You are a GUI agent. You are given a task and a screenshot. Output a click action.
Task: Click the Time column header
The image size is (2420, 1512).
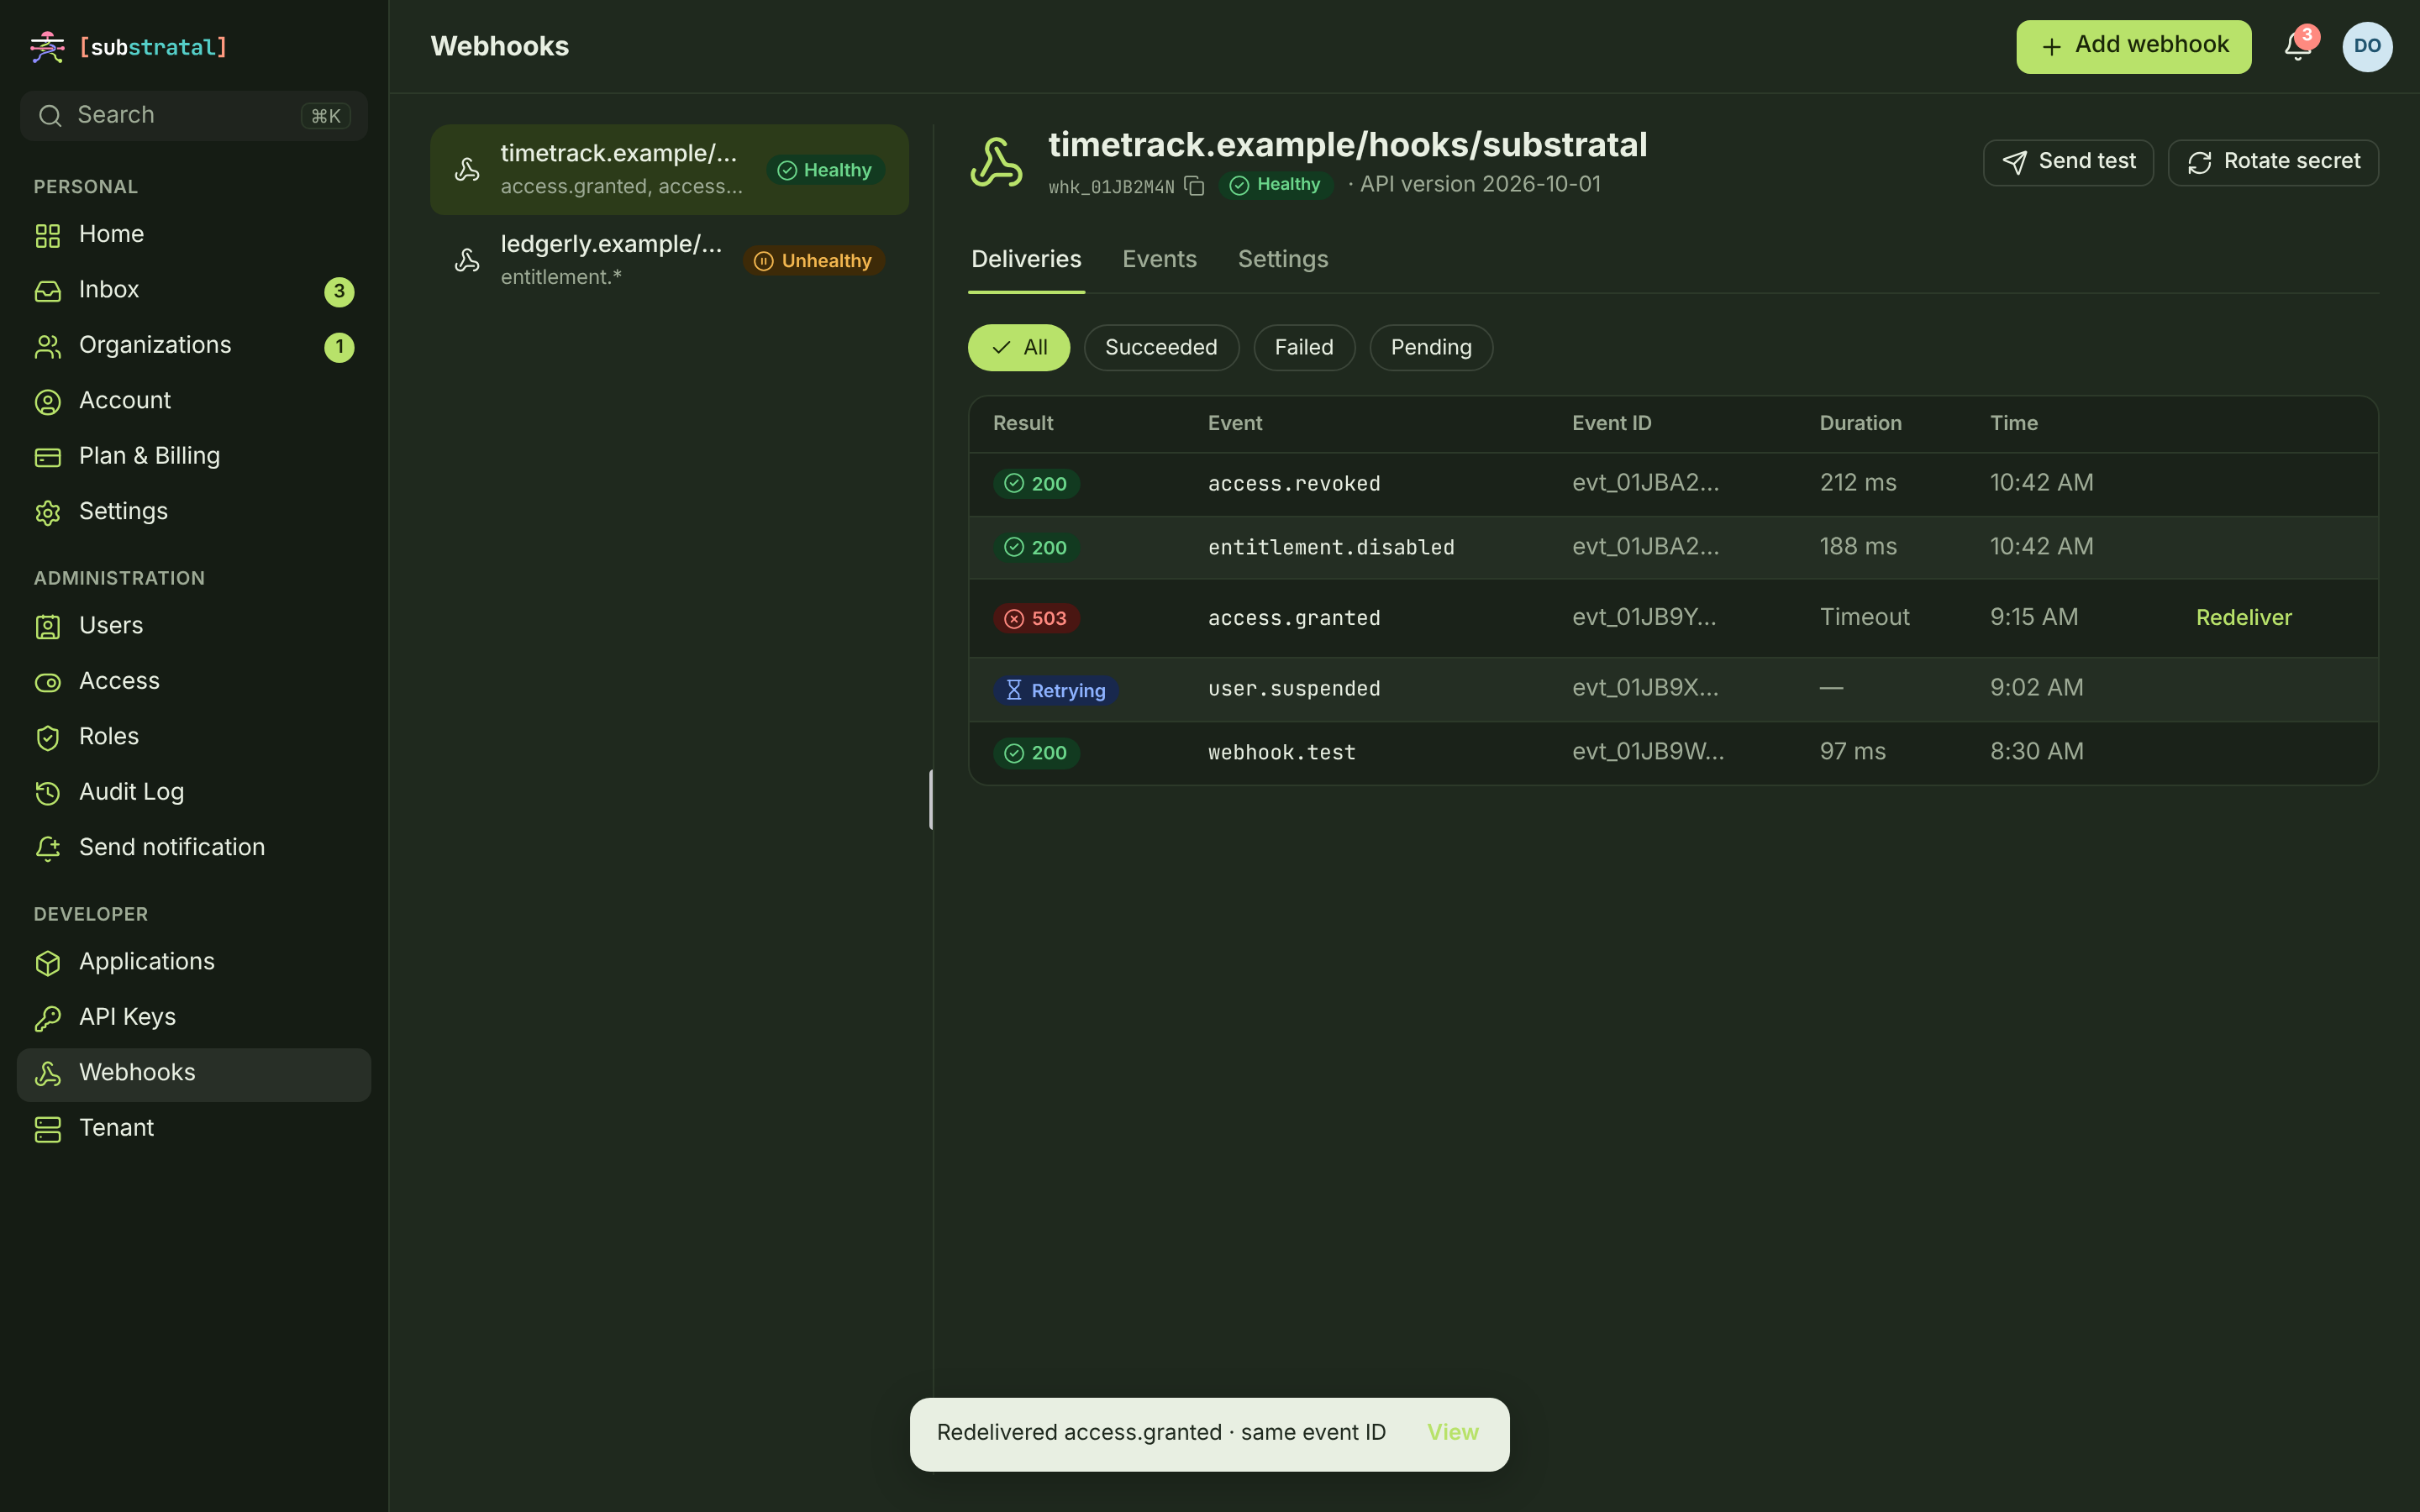2013,424
